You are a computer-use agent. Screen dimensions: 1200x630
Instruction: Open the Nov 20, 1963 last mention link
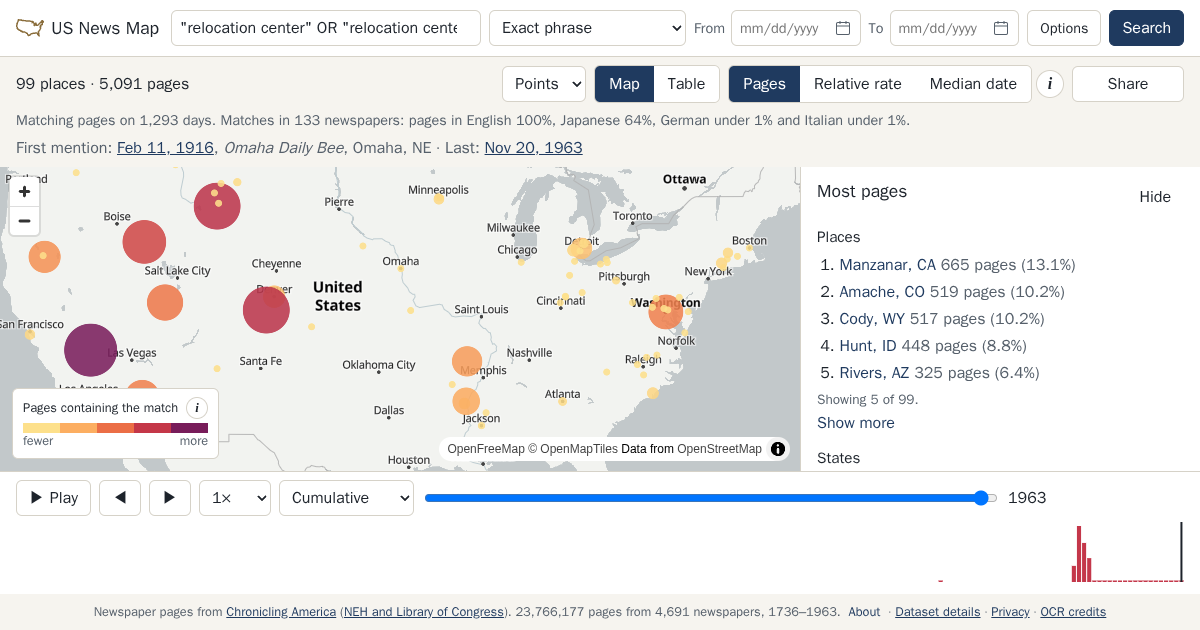pyautogui.click(x=533, y=148)
